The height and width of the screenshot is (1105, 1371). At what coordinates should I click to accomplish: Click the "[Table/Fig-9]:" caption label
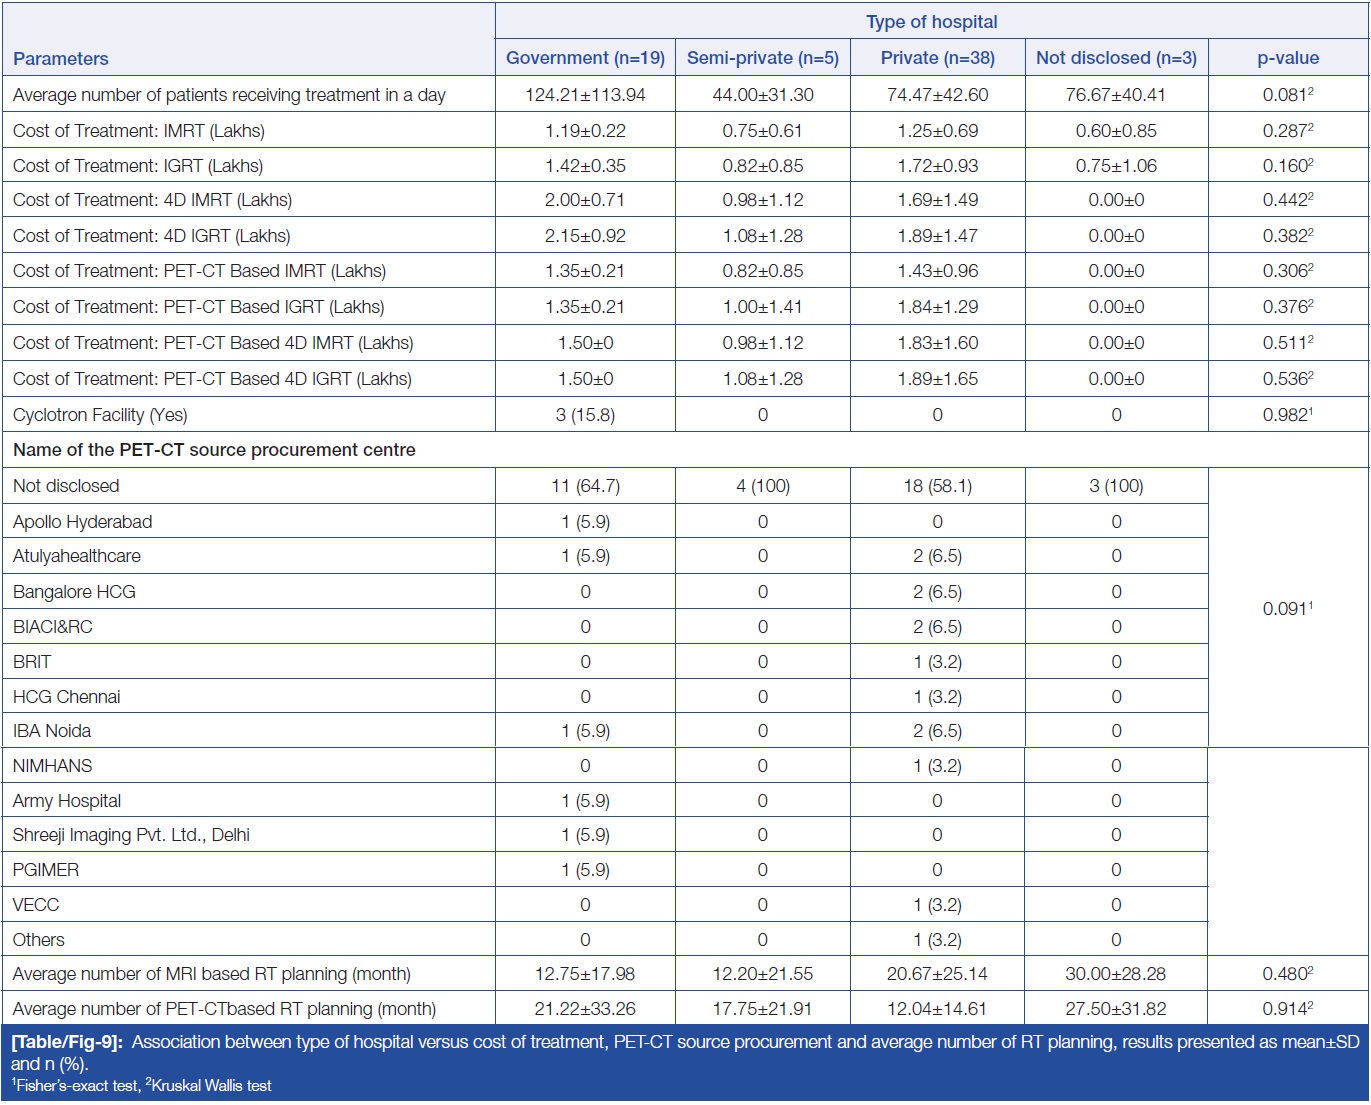pyautogui.click(x=67, y=1042)
